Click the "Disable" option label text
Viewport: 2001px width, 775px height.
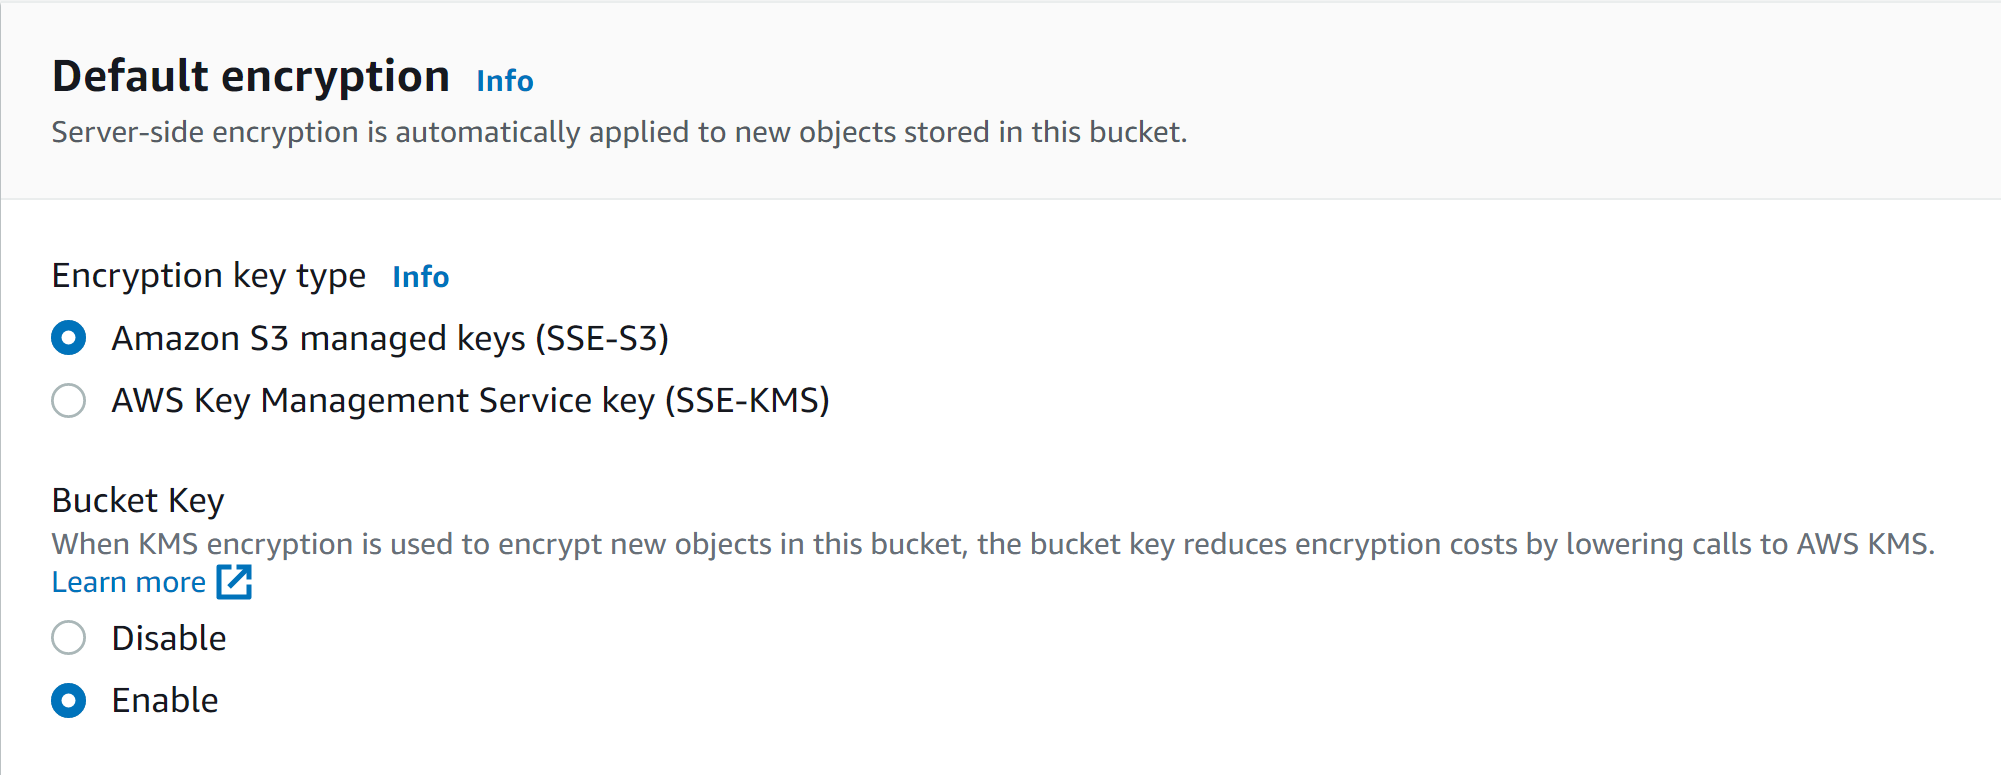pos(169,638)
